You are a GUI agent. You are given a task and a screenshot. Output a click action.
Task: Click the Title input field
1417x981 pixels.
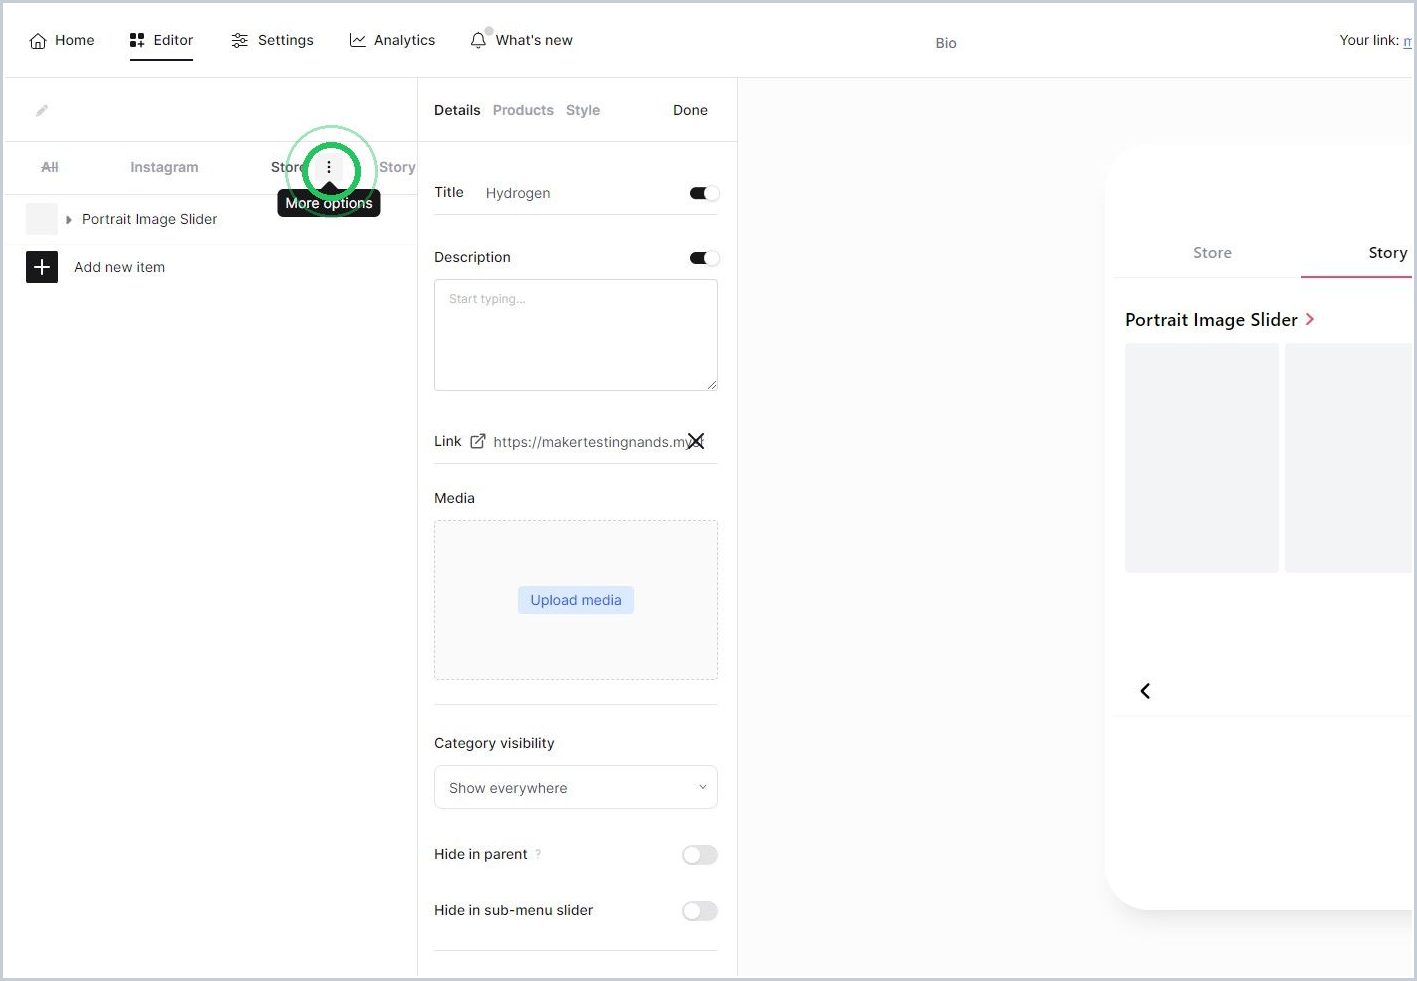(584, 193)
